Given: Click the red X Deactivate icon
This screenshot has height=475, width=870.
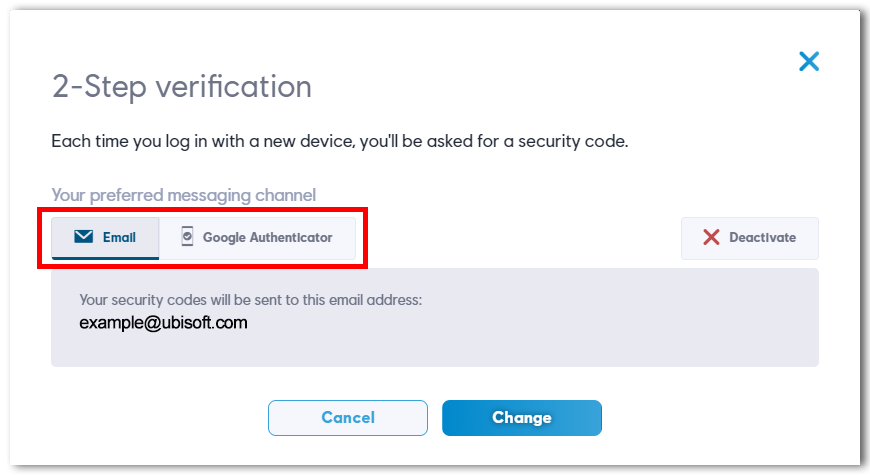Looking at the screenshot, I should pos(711,238).
